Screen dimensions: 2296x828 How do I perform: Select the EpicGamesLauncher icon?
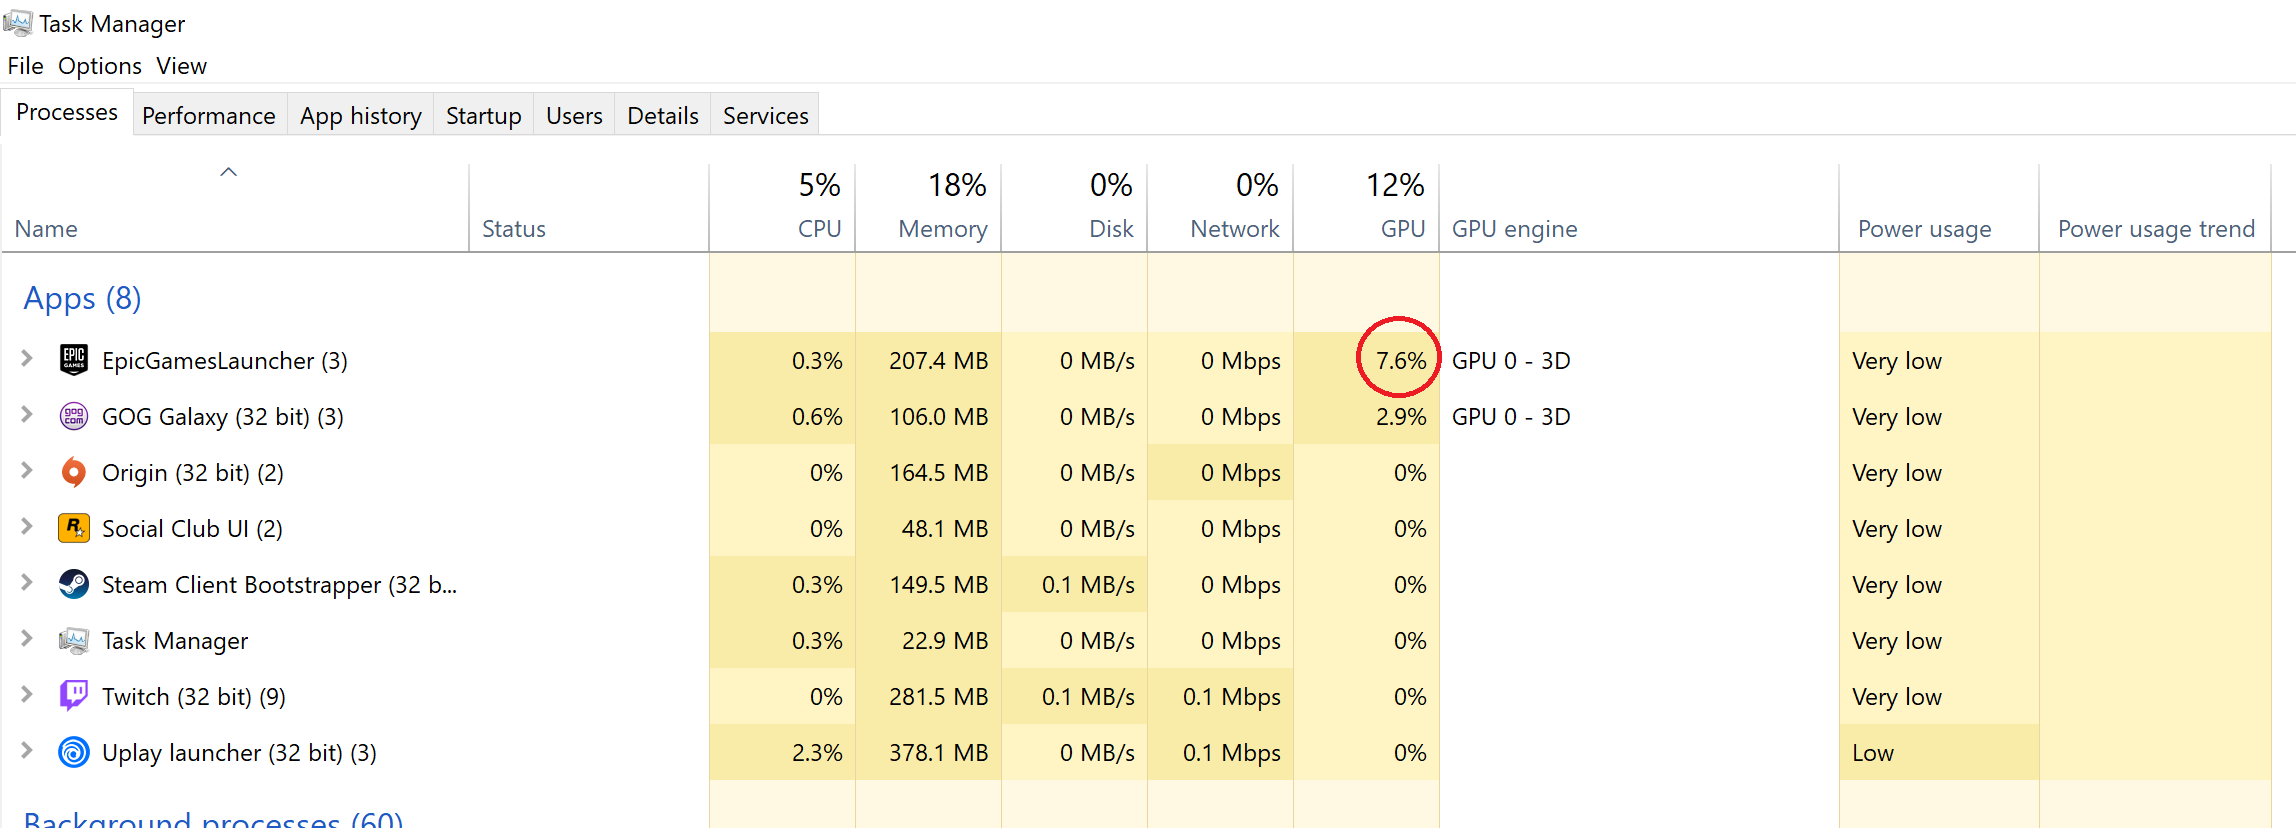click(x=74, y=360)
